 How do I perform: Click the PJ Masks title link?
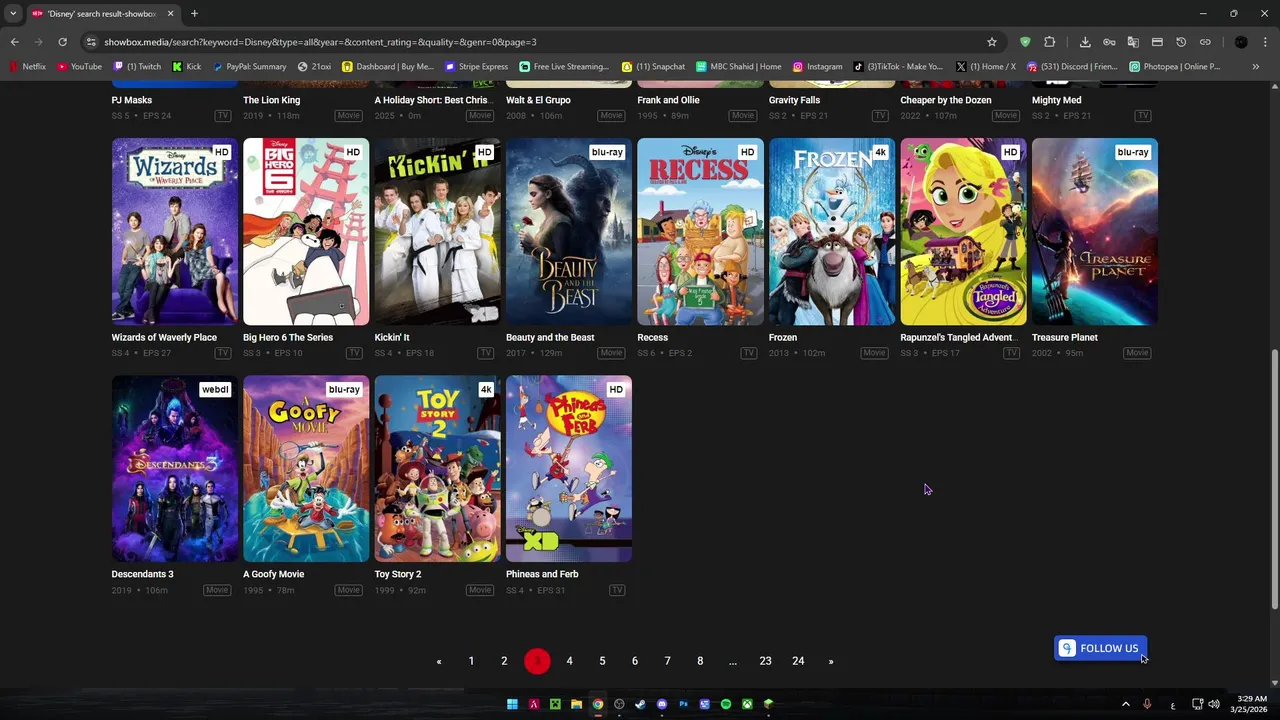point(132,100)
